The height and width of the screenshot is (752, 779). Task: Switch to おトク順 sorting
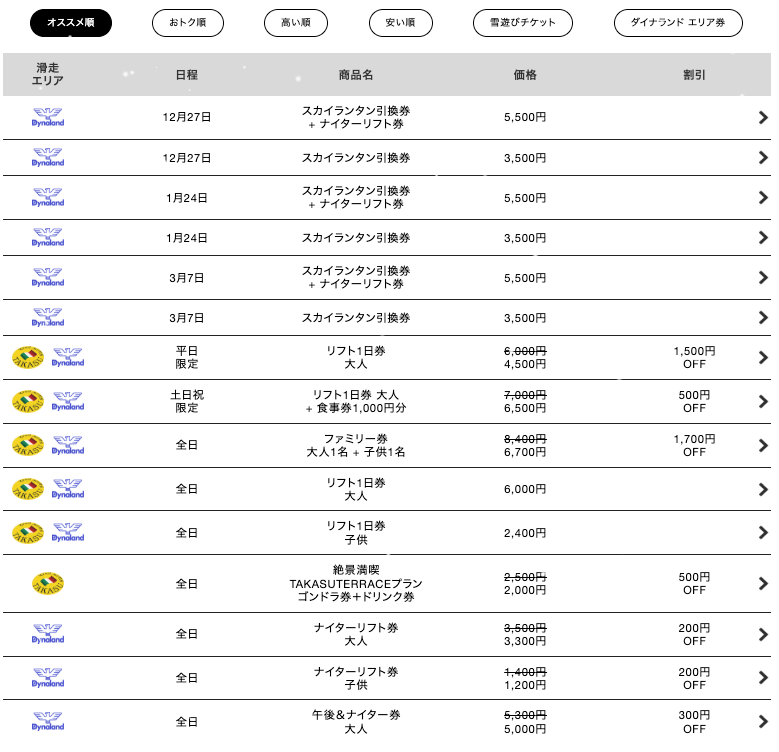188,23
